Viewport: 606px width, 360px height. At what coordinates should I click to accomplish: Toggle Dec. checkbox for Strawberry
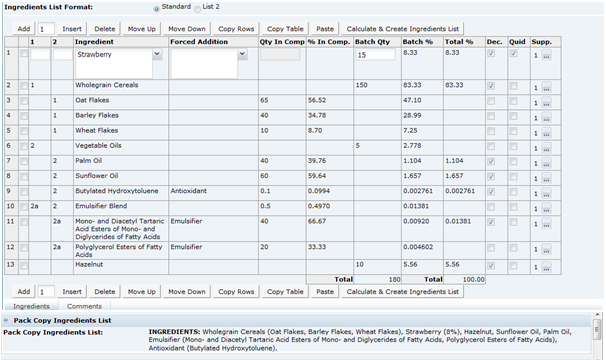tap(491, 53)
